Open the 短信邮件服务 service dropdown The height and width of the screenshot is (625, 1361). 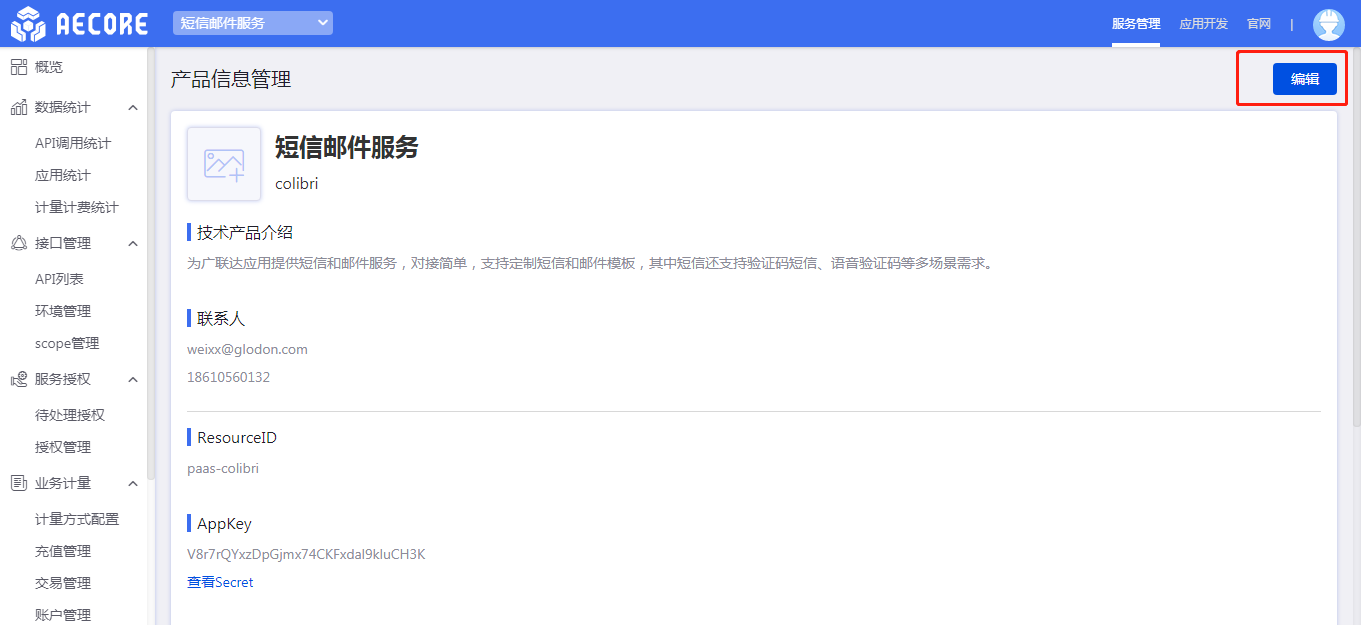click(253, 23)
